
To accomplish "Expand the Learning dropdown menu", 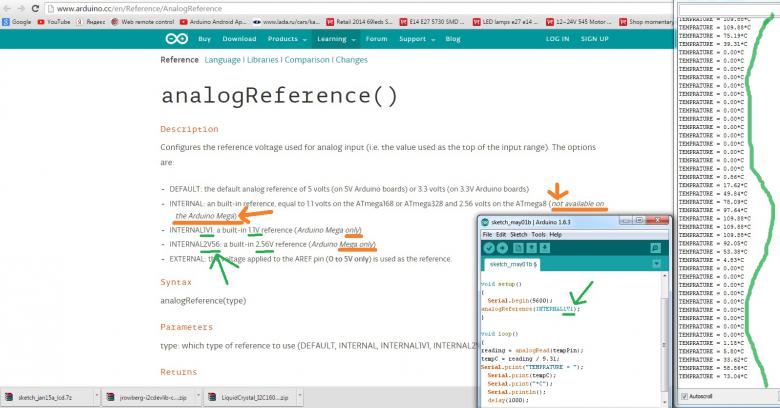I will [x=336, y=39].
